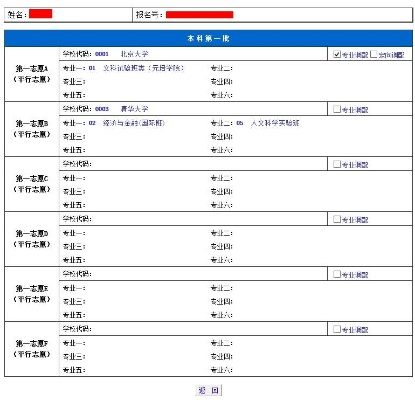Click 专业六 label in 第一志愿F
This screenshot has width=415, height=400.
pos(222,370)
